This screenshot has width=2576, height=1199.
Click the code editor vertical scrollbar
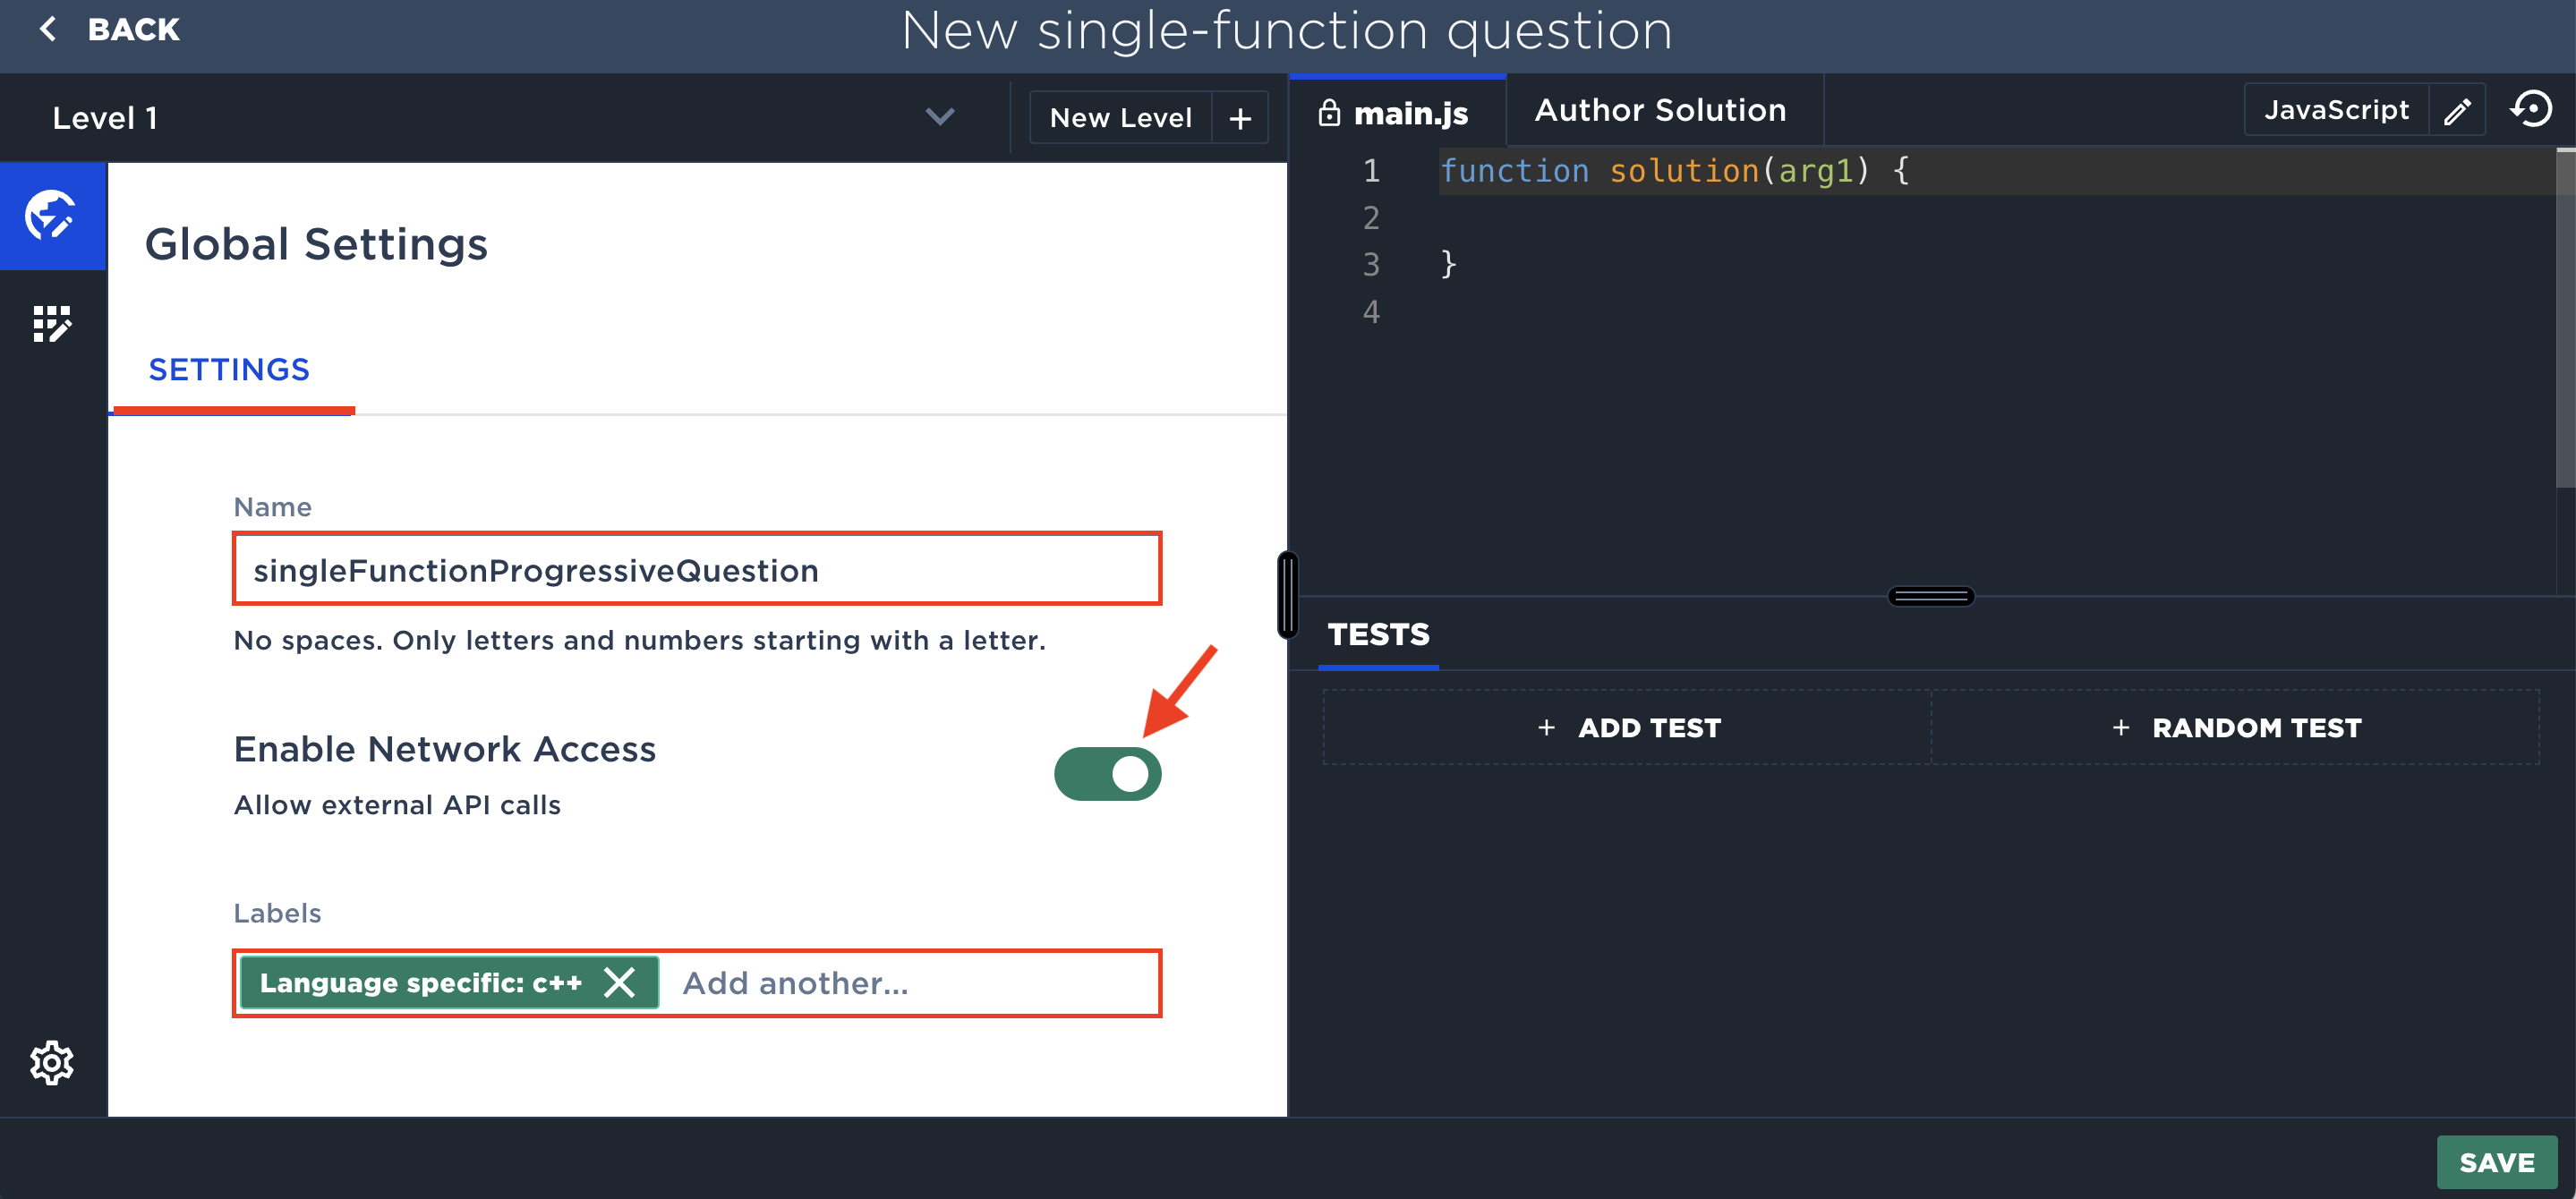point(2565,317)
